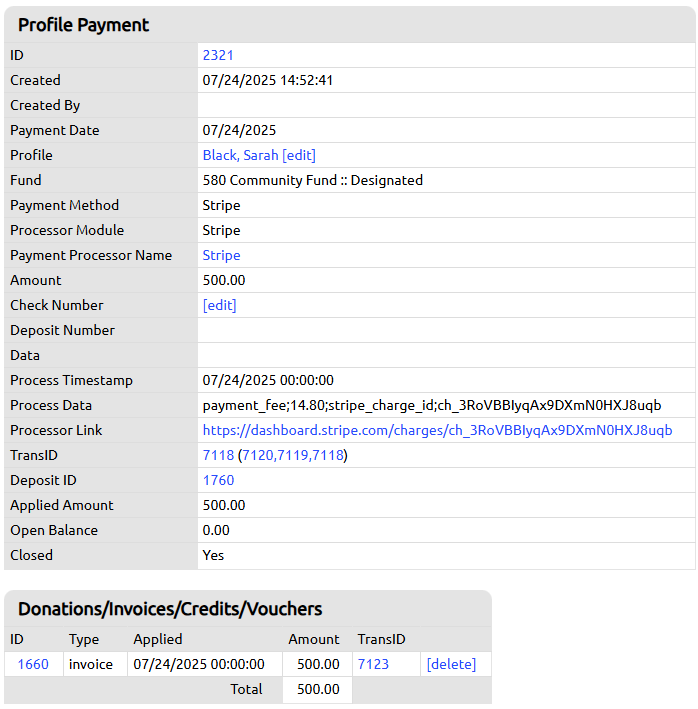Image resolution: width=698 pixels, height=709 pixels.
Task: Click the TransID column header in invoices table
Action: 382,639
